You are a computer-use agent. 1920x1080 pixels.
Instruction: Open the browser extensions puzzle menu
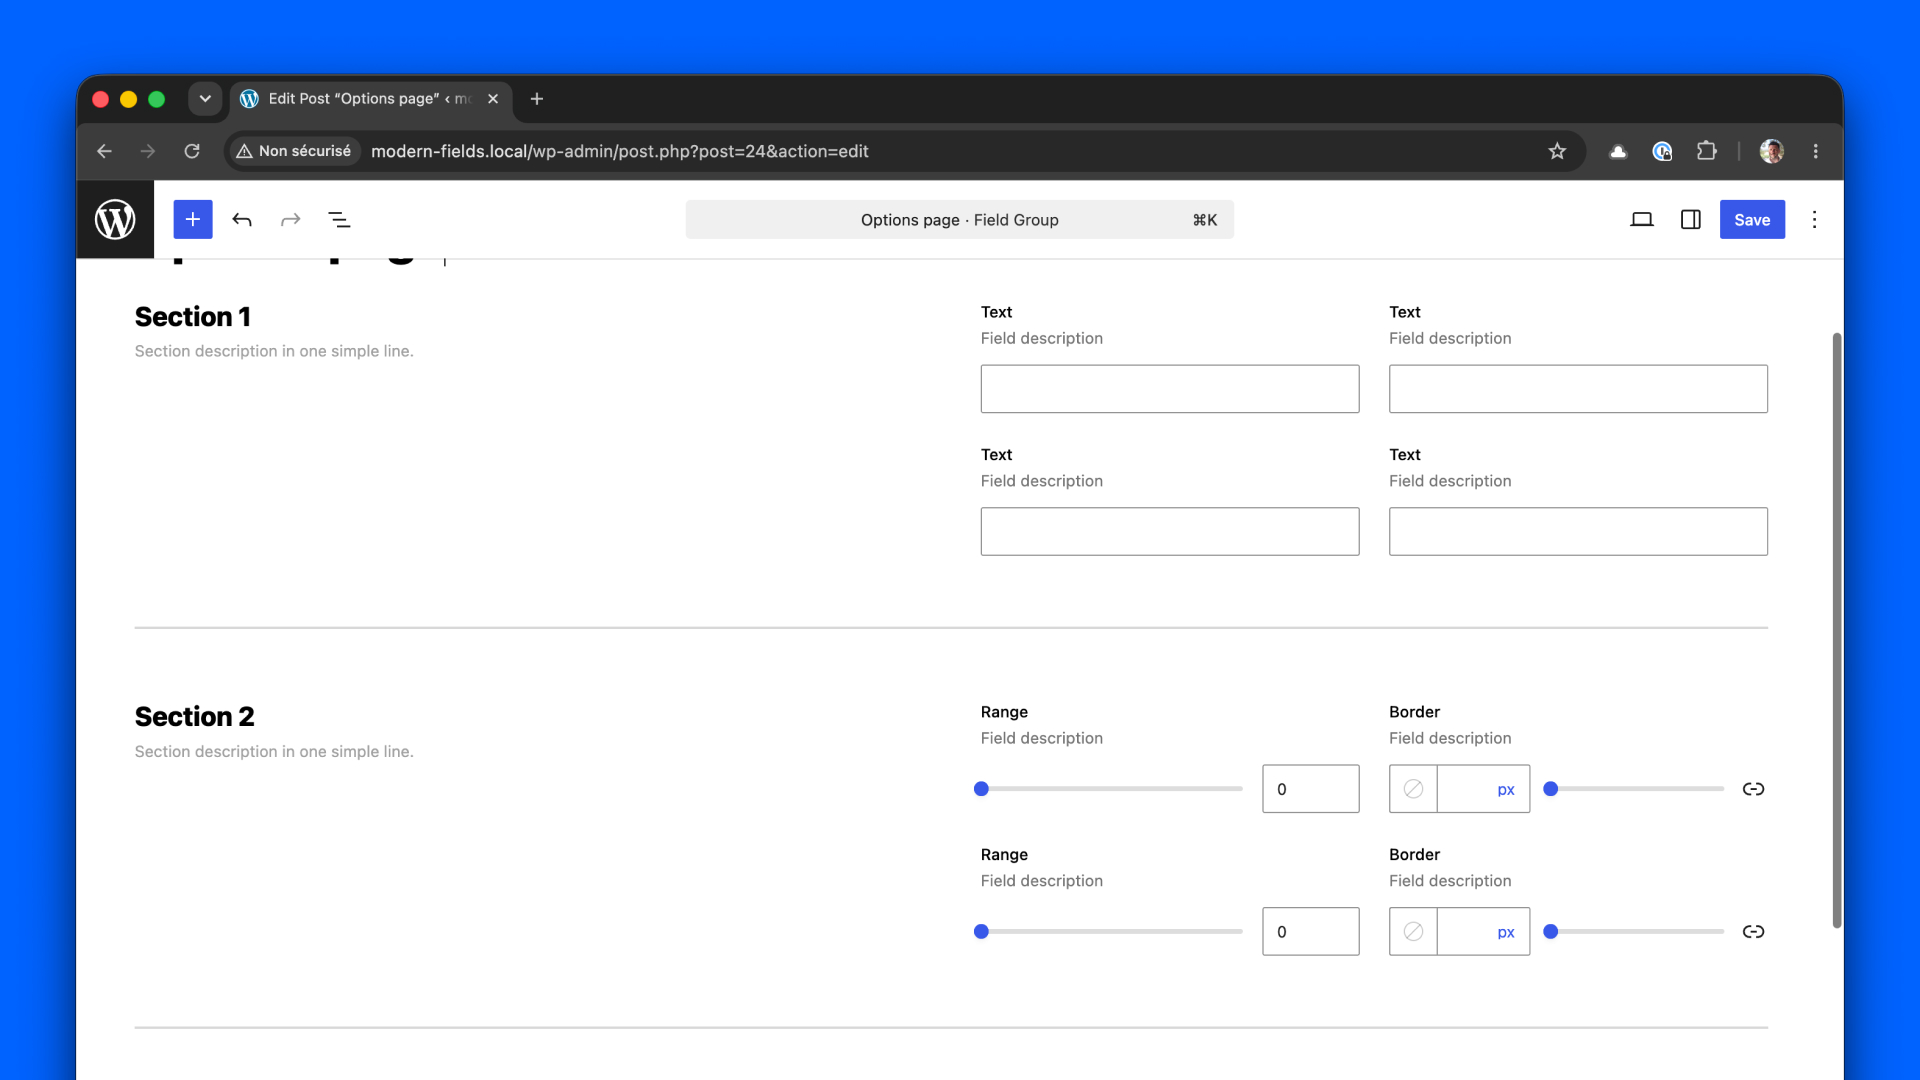pyautogui.click(x=1707, y=151)
